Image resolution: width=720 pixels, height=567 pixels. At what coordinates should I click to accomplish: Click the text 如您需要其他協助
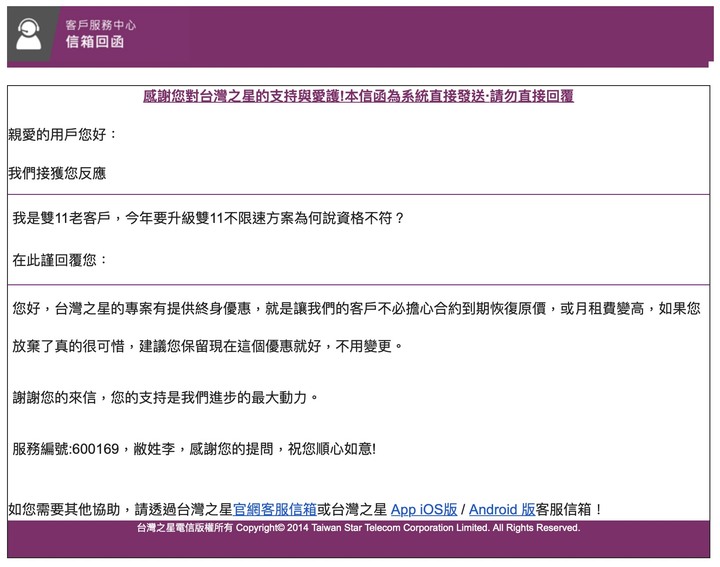tap(64, 509)
